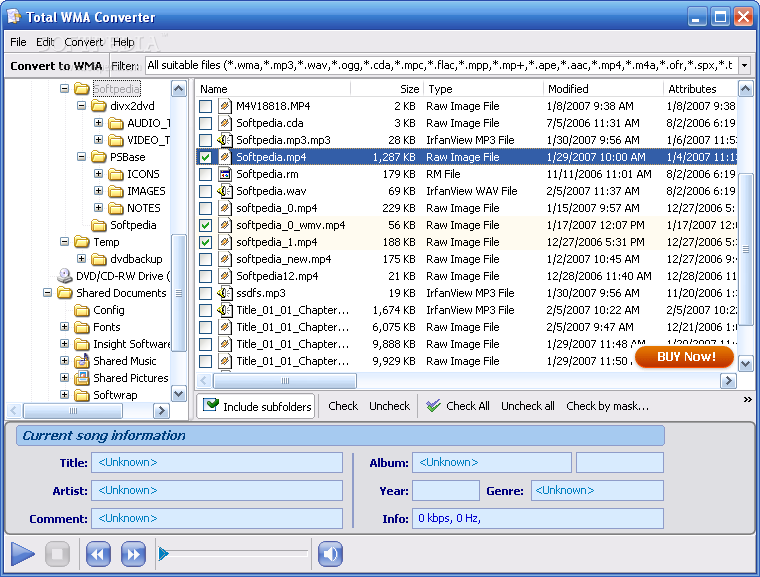Click the file icon of Softpedia.rm
Image resolution: width=760 pixels, height=577 pixels.
(224, 174)
